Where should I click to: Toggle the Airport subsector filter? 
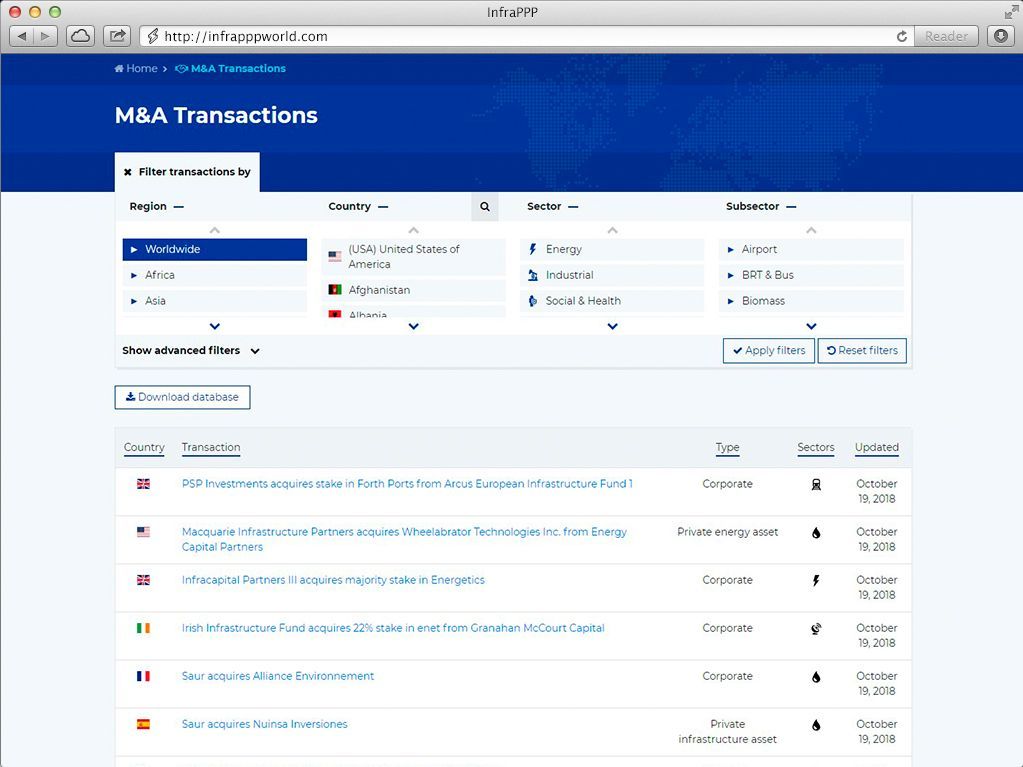point(810,249)
